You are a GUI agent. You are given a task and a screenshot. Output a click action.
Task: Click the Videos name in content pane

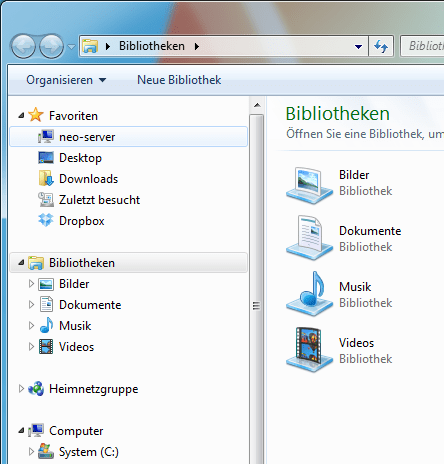356,343
